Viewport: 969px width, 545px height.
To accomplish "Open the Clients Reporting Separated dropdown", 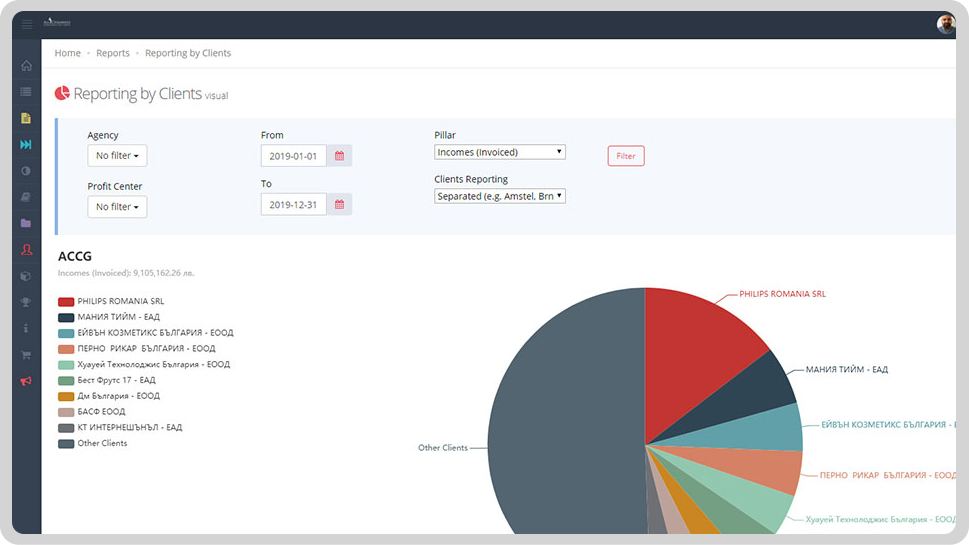I will [499, 196].
